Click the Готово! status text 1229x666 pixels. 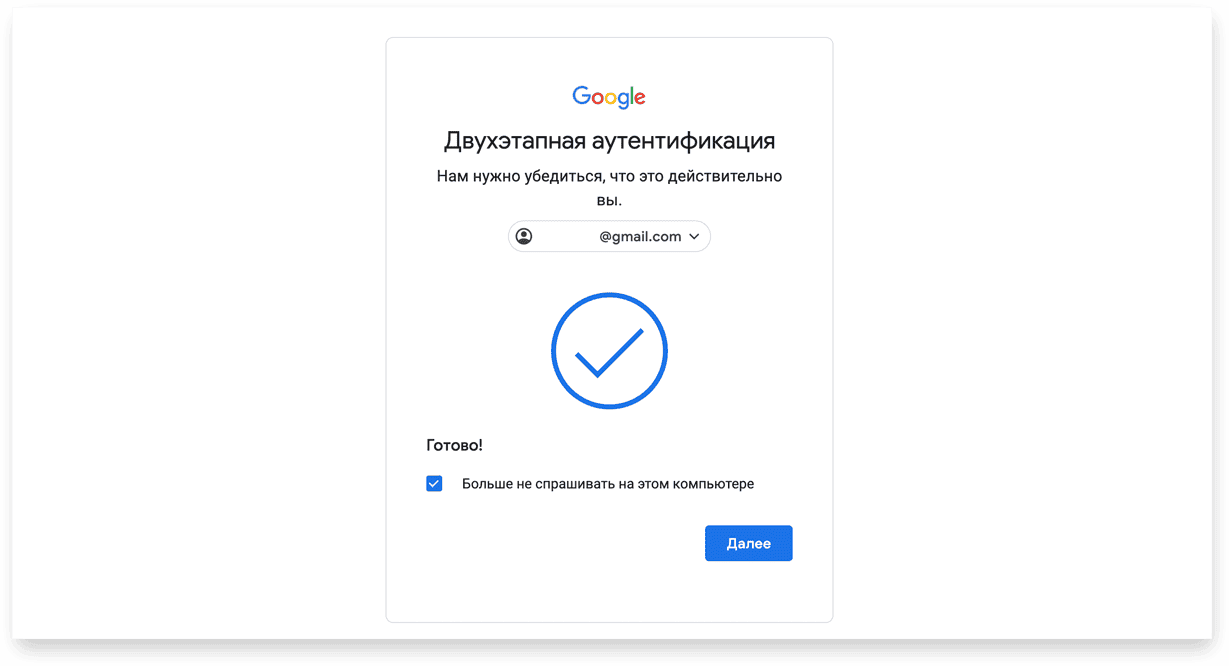(454, 446)
